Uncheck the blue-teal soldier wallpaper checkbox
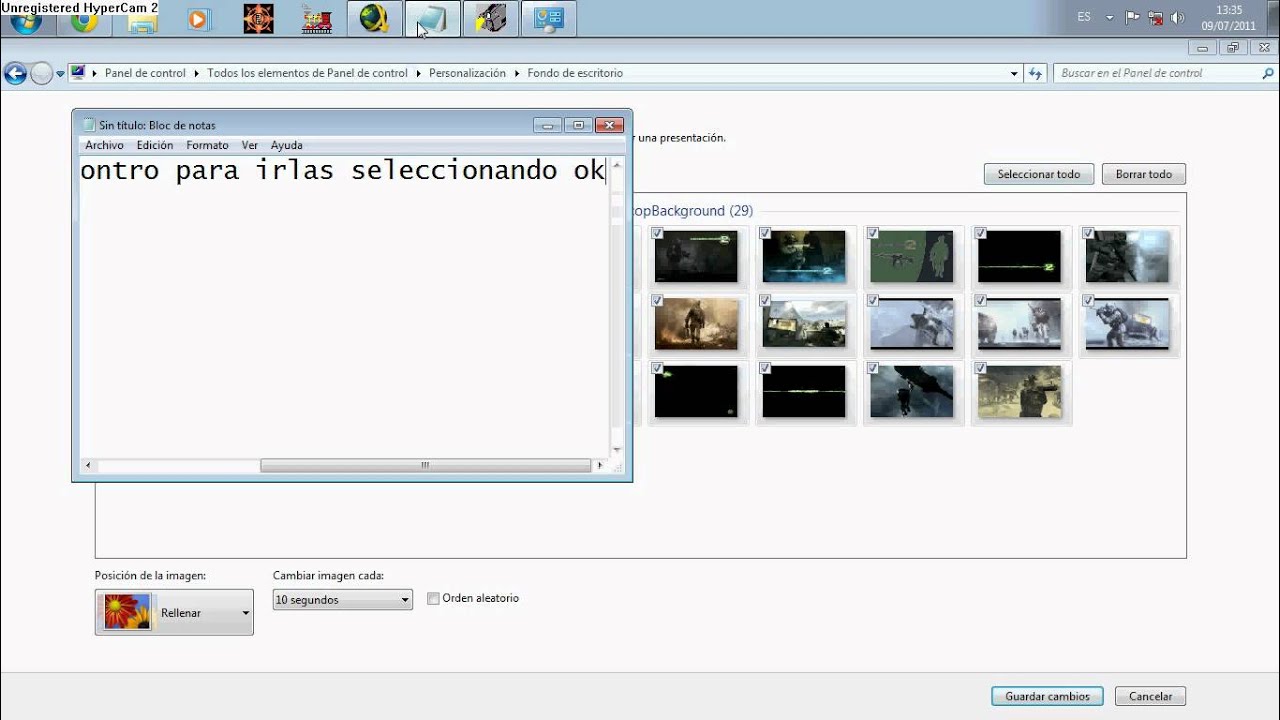1280x720 pixels. [x=765, y=233]
